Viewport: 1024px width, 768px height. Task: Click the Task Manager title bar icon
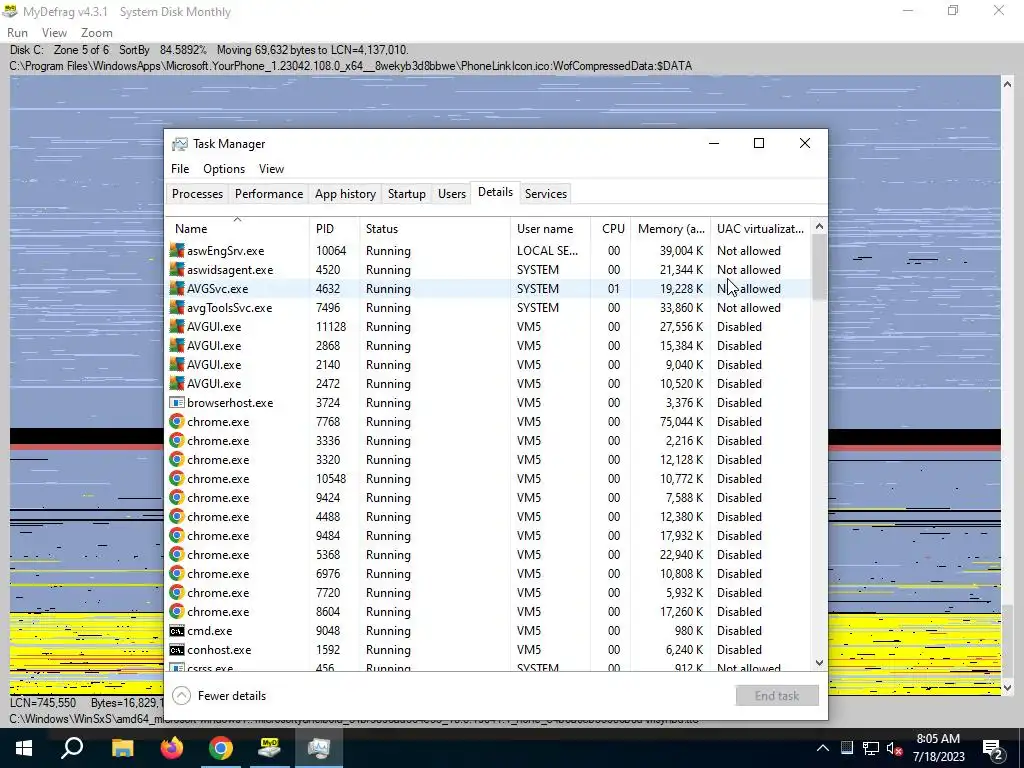point(180,144)
